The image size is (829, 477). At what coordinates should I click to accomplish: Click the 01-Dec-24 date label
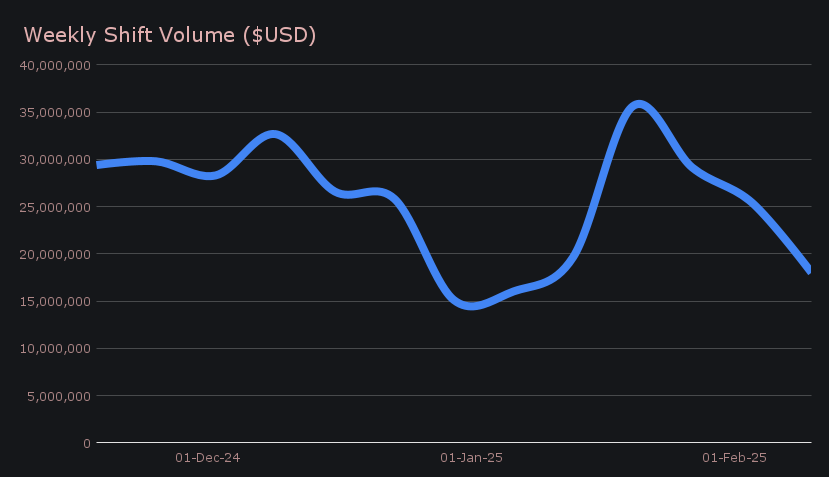click(x=207, y=458)
